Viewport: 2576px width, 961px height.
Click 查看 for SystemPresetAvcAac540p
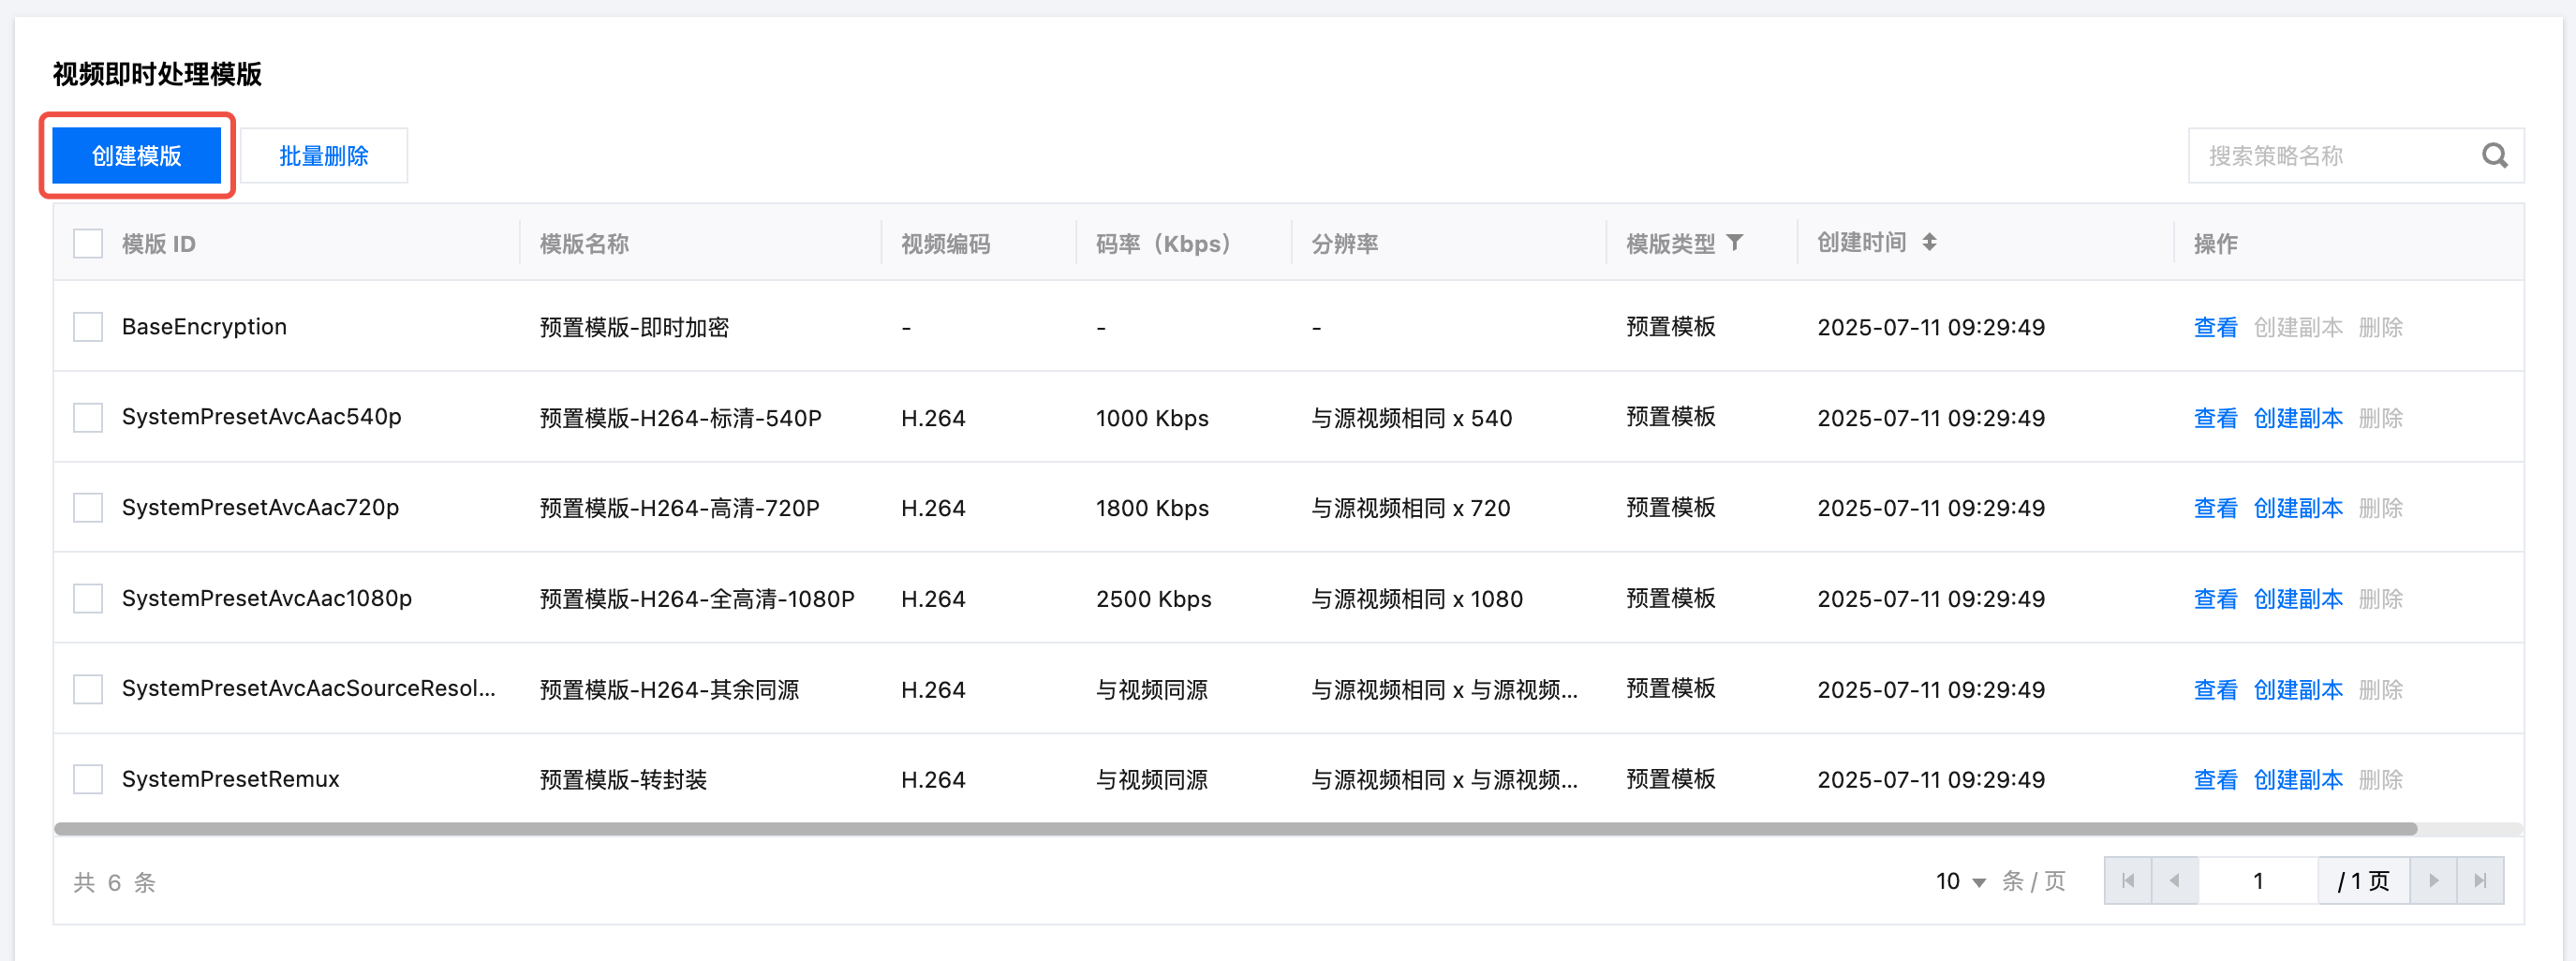point(2215,418)
